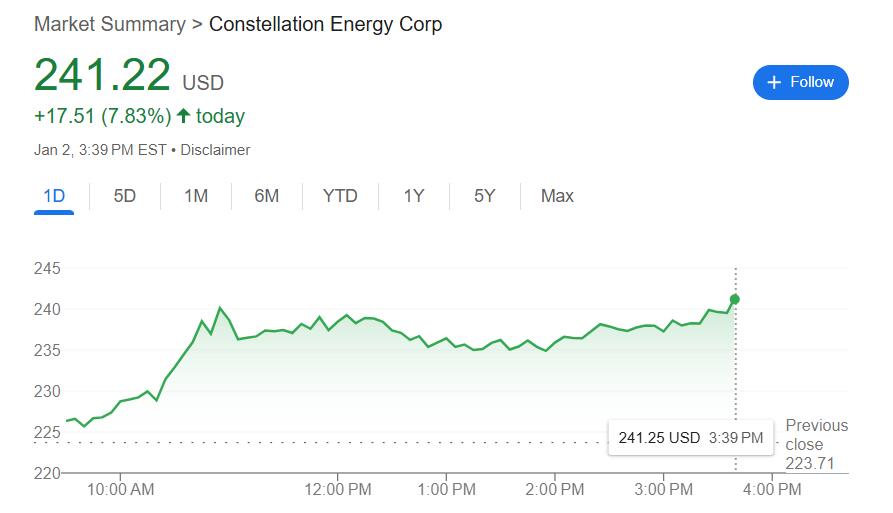This screenshot has height=513, width=893.
Task: Select the Max time range tab
Action: tap(557, 196)
